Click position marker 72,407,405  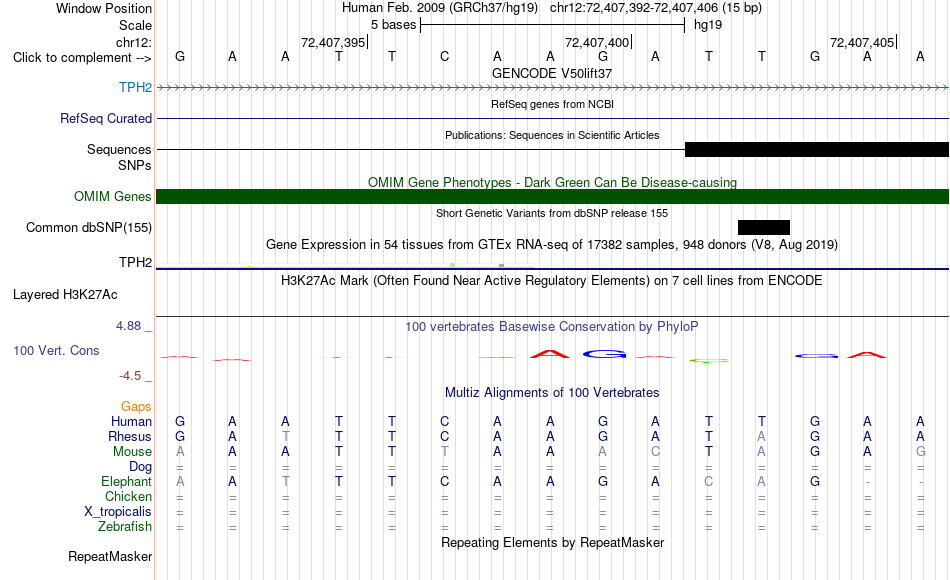point(862,42)
